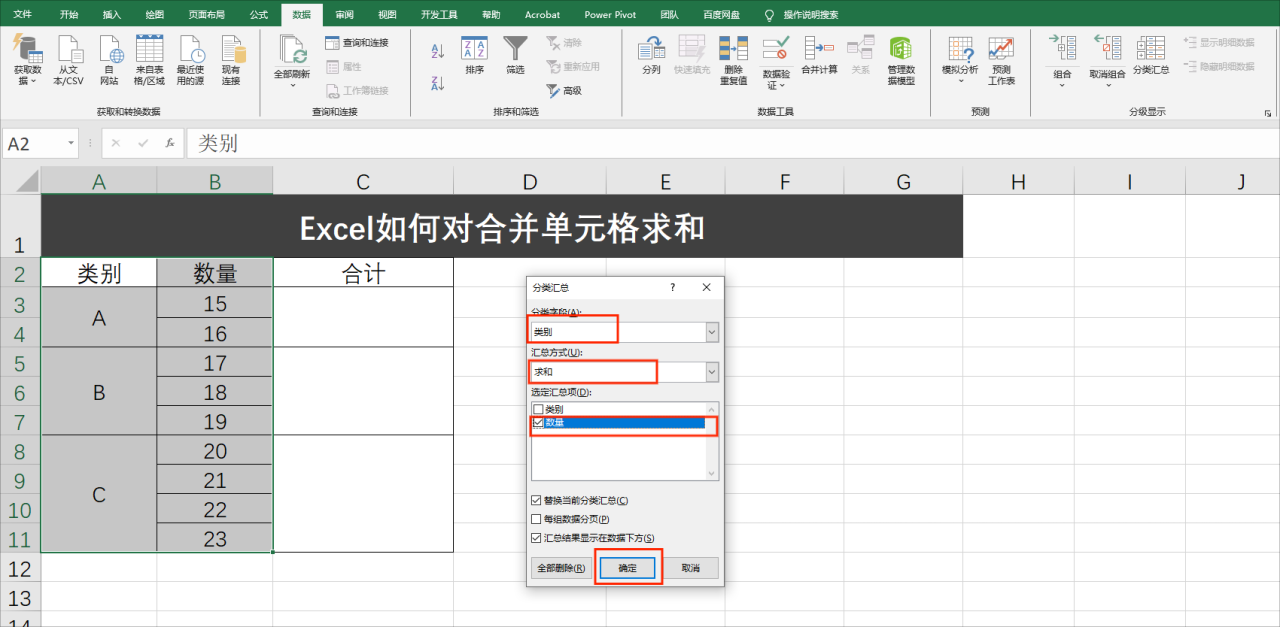
Task: Click the Name Box showing A2
Action: [32, 144]
